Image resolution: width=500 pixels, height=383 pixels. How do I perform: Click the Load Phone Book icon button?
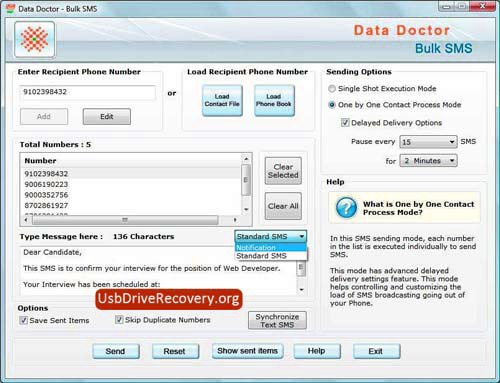pos(274,100)
